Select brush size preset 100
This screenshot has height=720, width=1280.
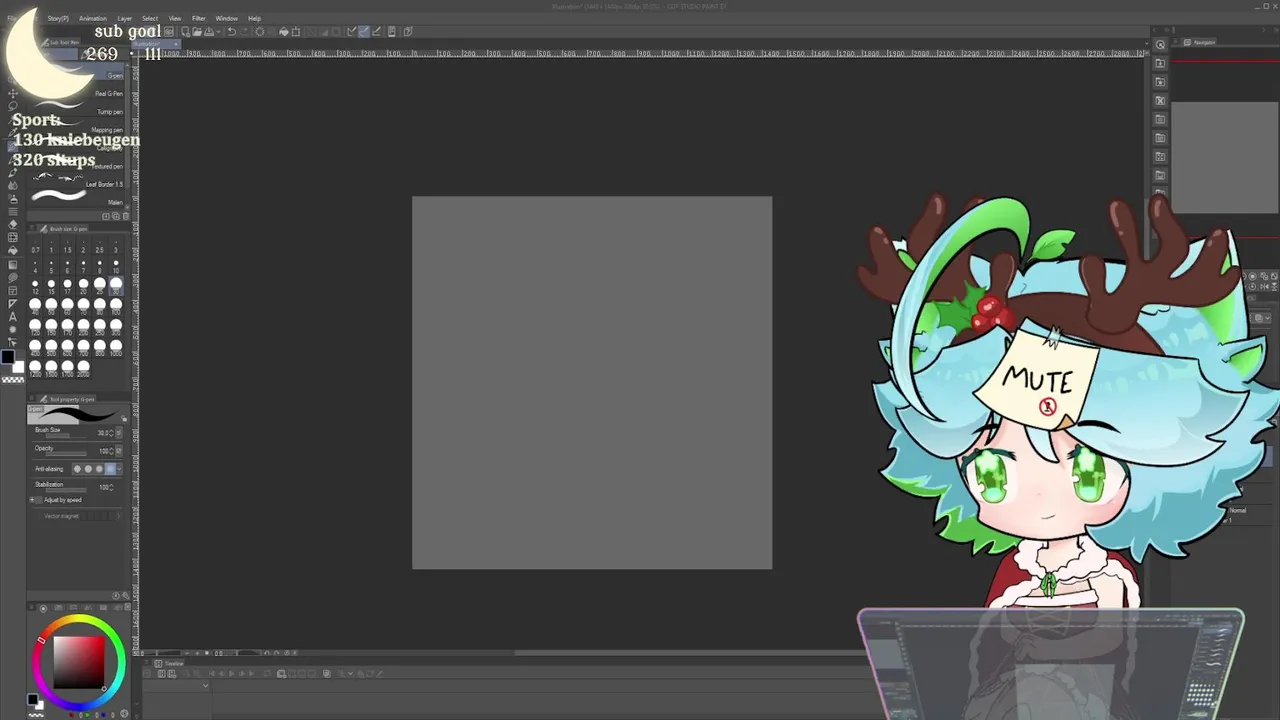coord(116,307)
